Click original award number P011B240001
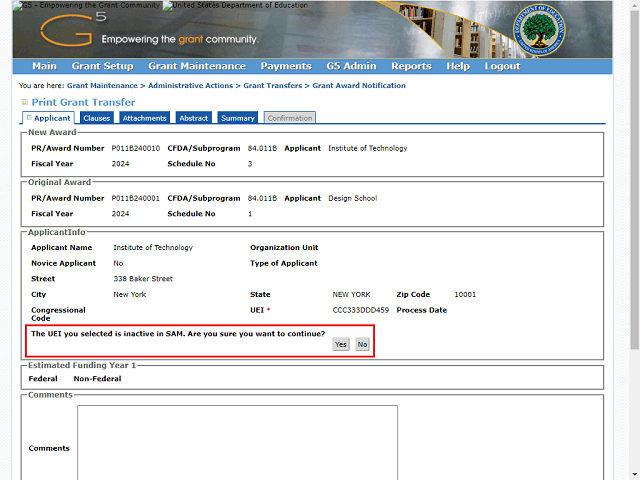640x480 pixels. (x=136, y=198)
